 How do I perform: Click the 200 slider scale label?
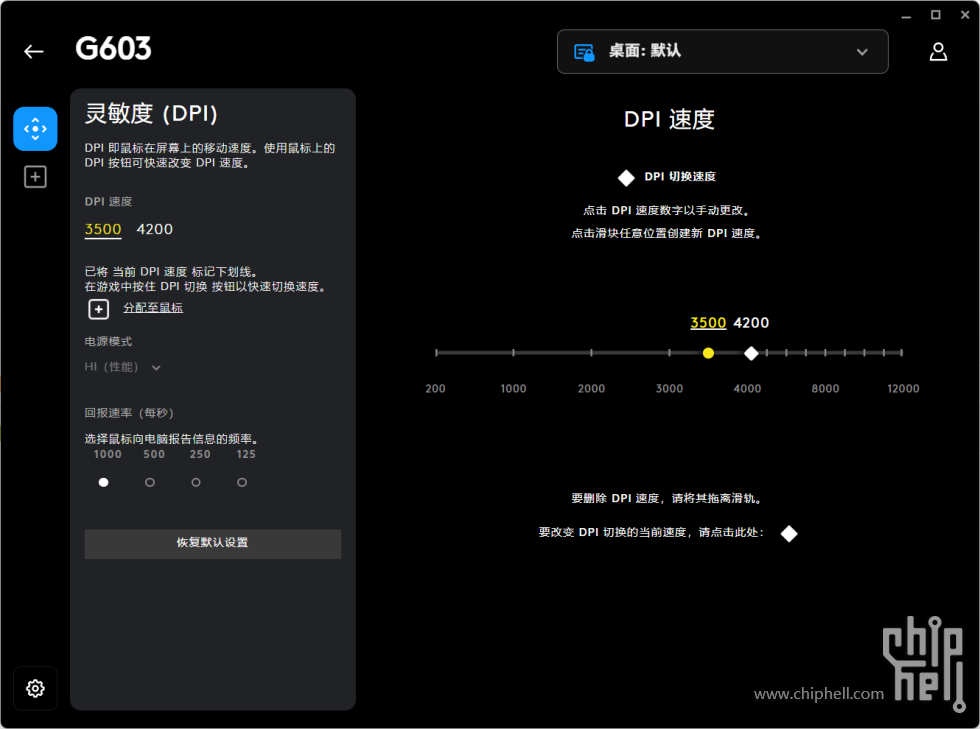coord(436,388)
